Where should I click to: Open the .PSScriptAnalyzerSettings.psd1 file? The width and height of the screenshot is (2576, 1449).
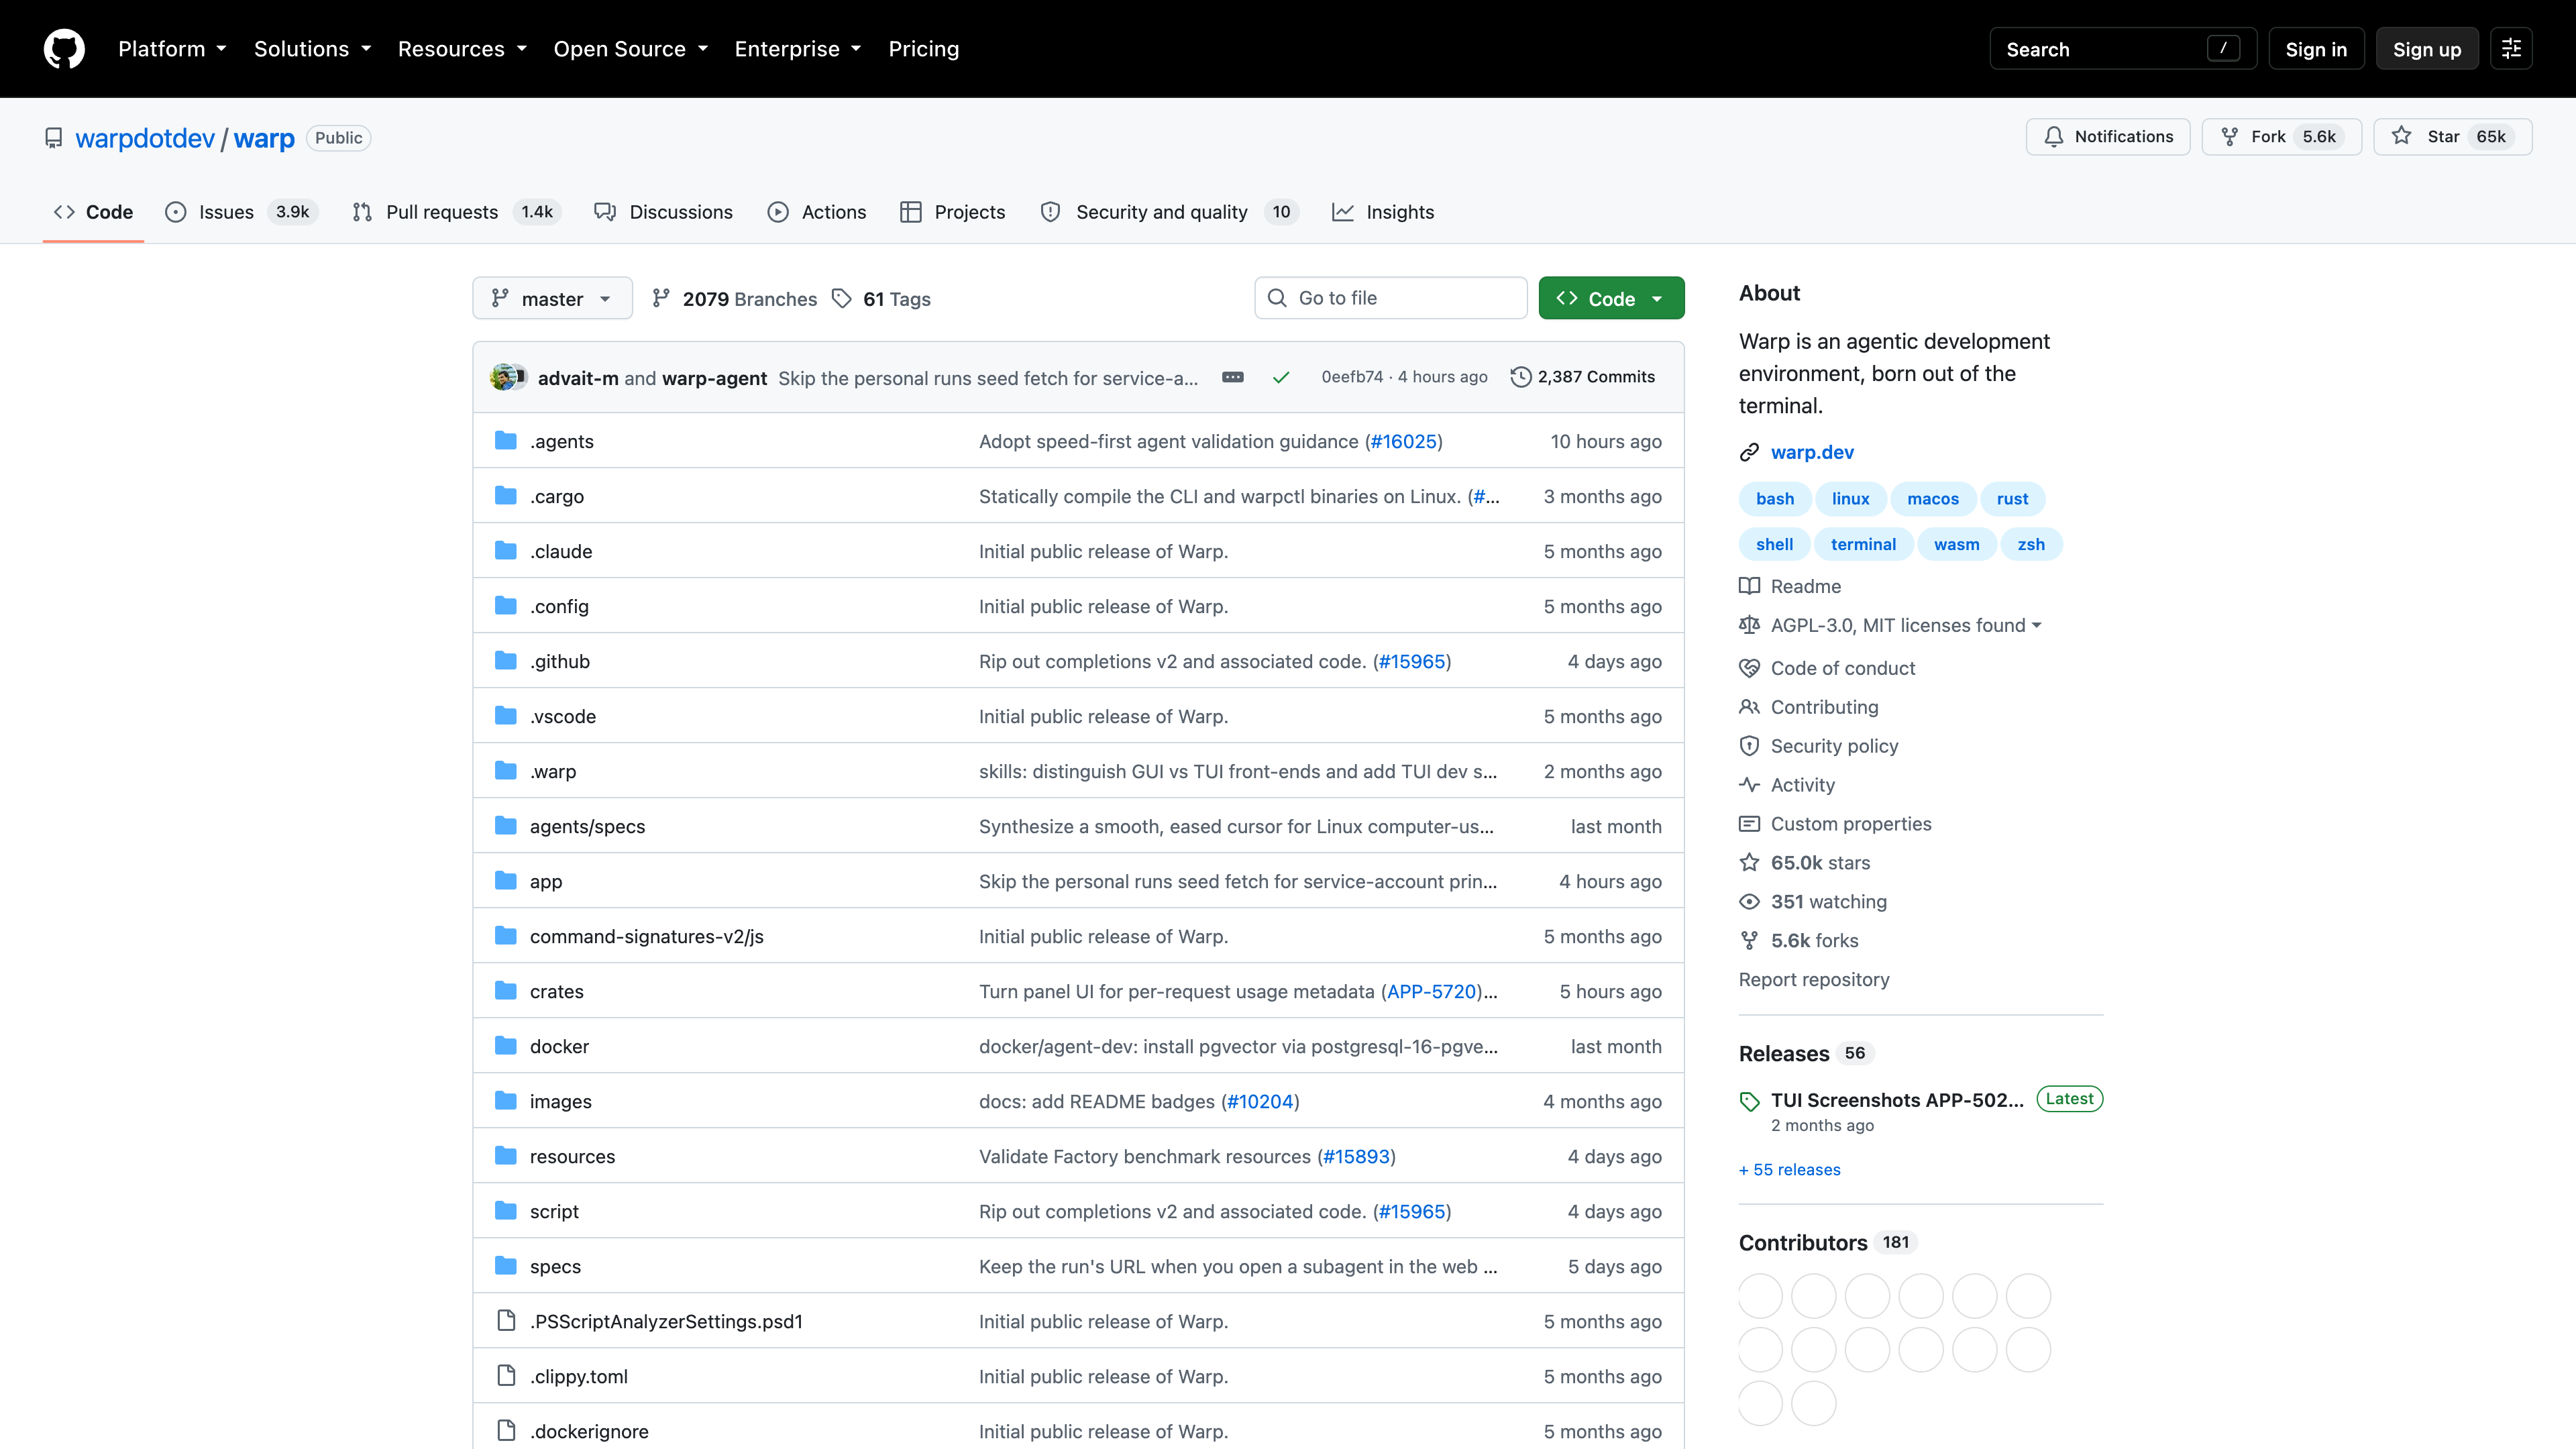(666, 1321)
